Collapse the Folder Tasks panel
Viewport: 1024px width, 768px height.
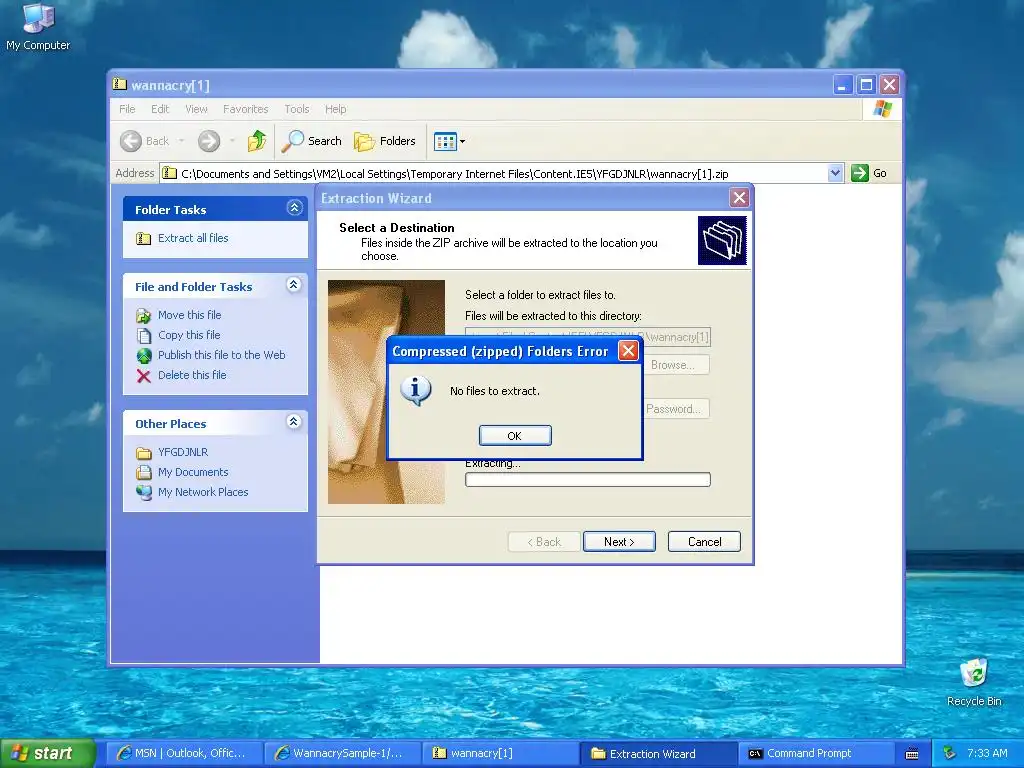pyautogui.click(x=295, y=208)
